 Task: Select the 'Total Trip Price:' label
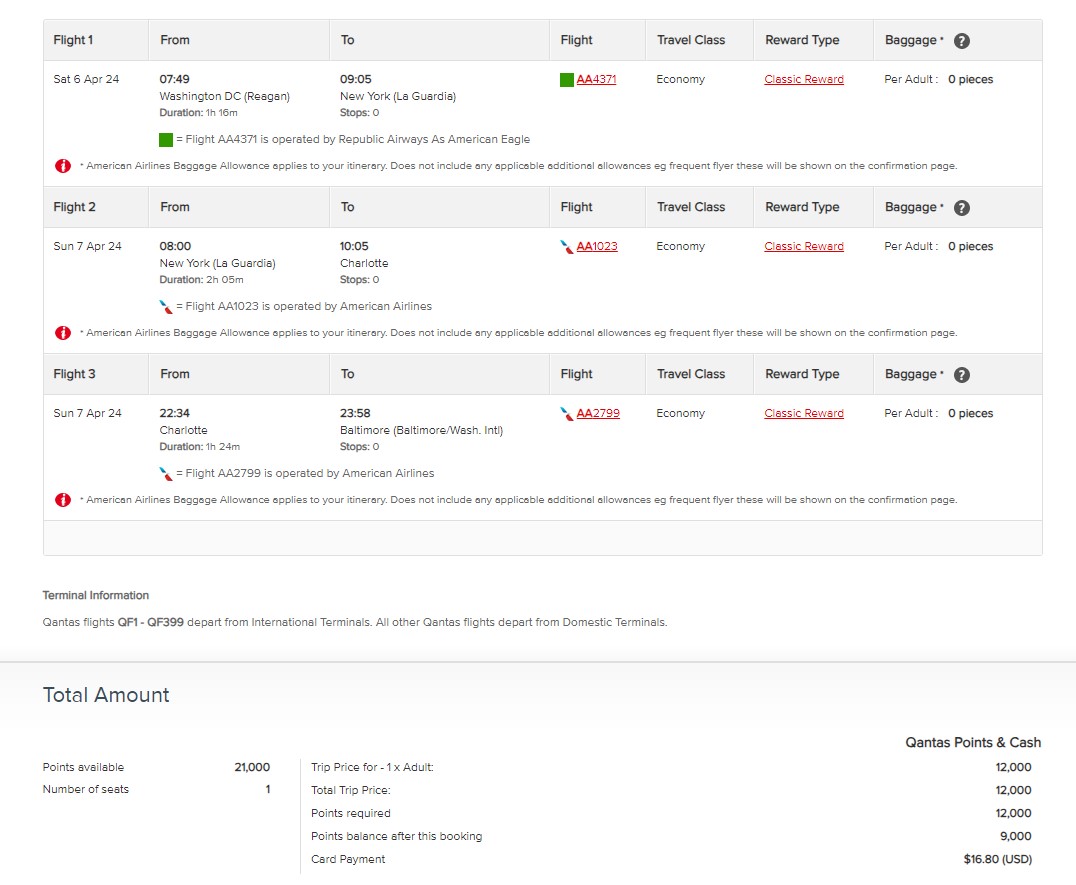click(351, 790)
